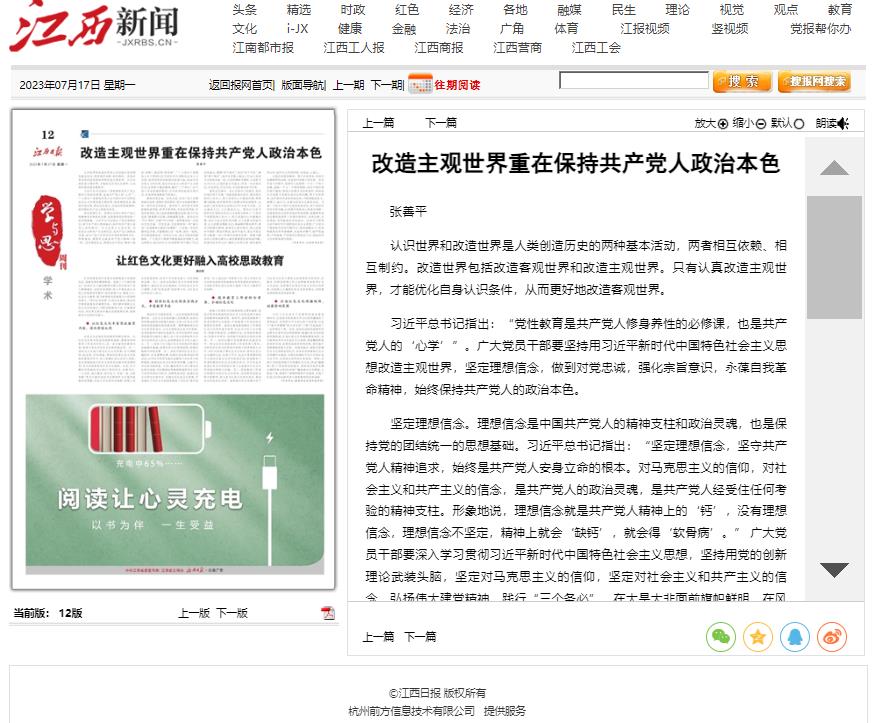The height and width of the screenshot is (723, 875).
Task: Share article to QZone star icon
Action: click(x=757, y=637)
